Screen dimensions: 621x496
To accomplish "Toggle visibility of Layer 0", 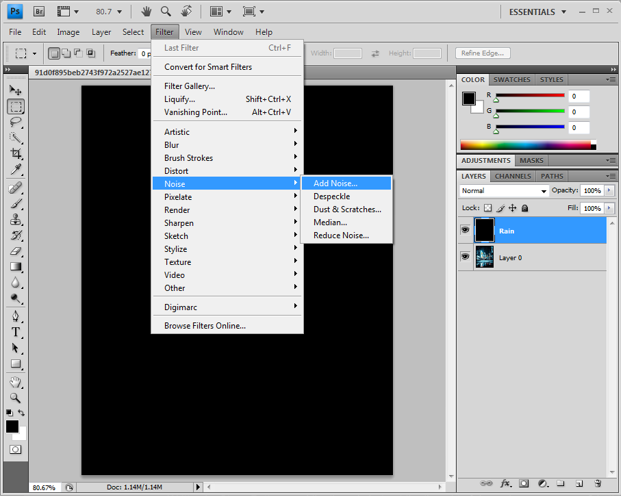I will pyautogui.click(x=466, y=257).
